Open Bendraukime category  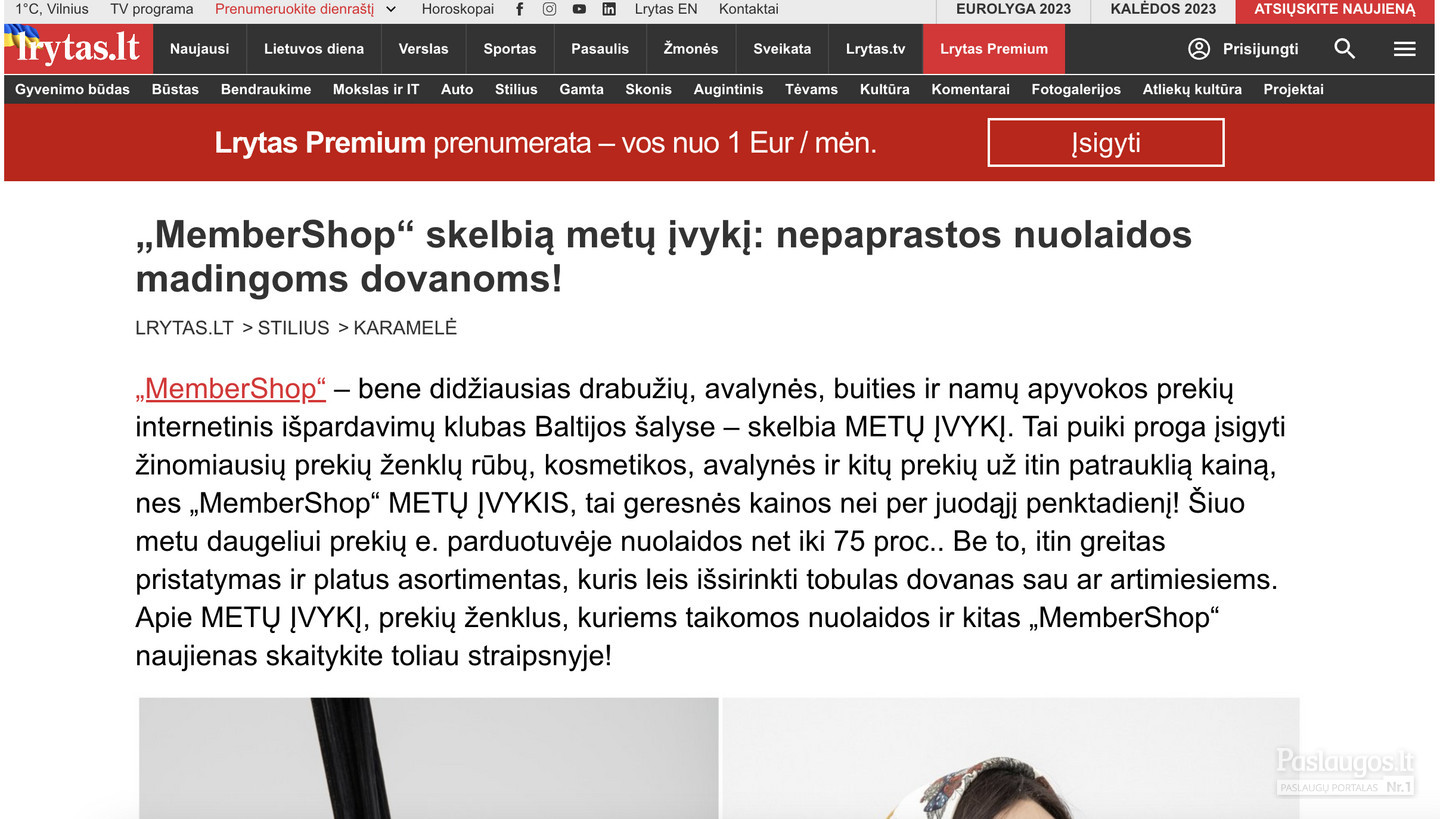(266, 89)
